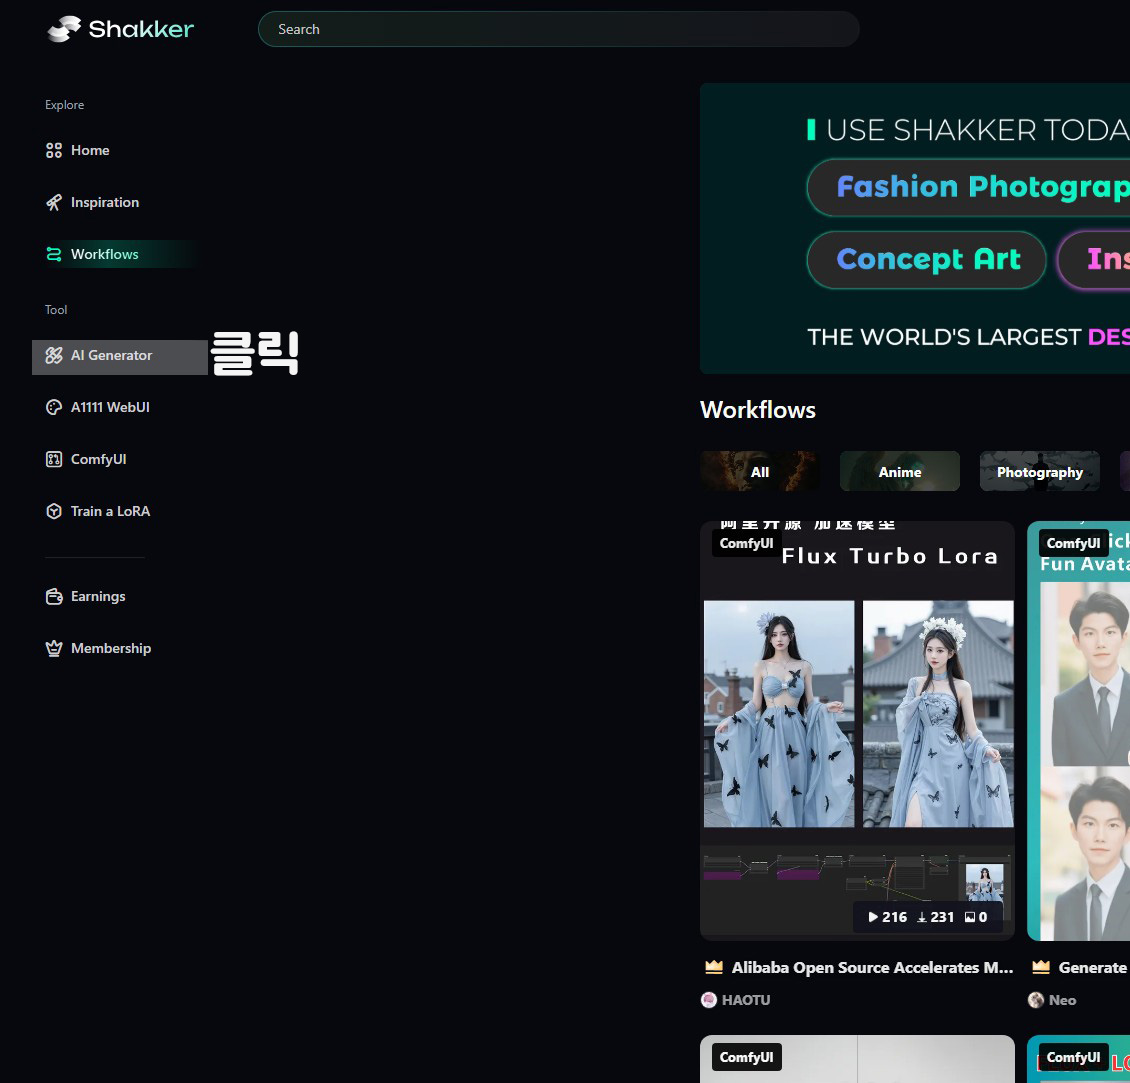Click the ComfyUI tag on Flux Turbo Lora card

(x=746, y=543)
